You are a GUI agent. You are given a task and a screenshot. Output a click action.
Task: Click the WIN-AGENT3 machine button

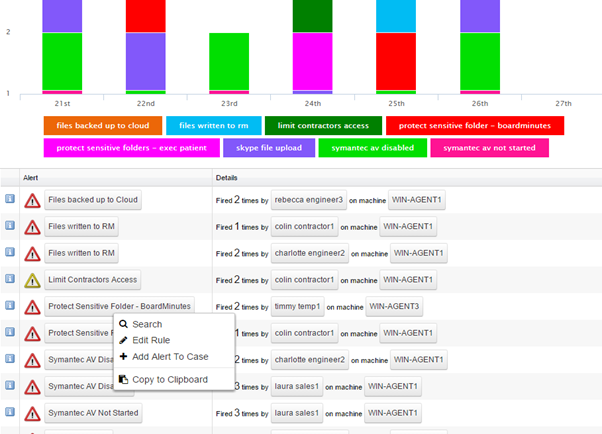[393, 306]
